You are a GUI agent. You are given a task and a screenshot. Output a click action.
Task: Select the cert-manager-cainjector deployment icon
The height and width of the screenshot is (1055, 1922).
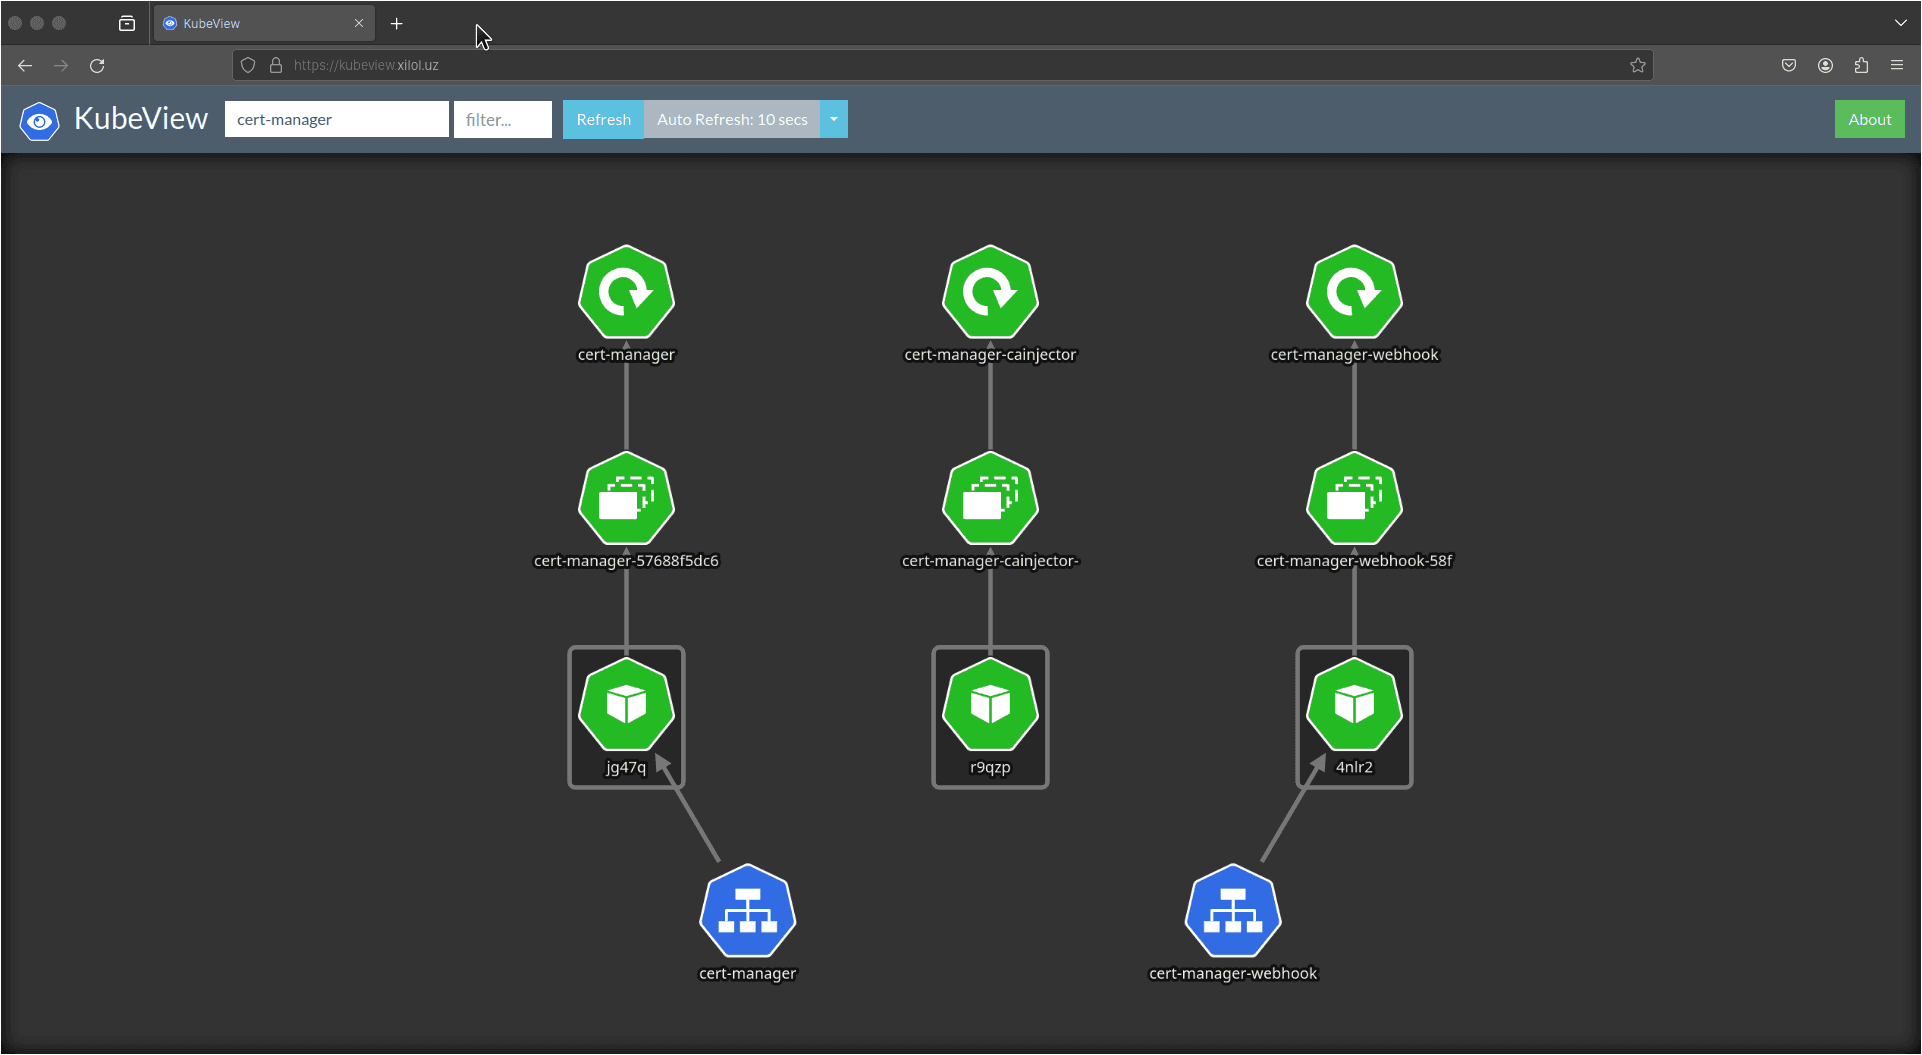click(990, 293)
